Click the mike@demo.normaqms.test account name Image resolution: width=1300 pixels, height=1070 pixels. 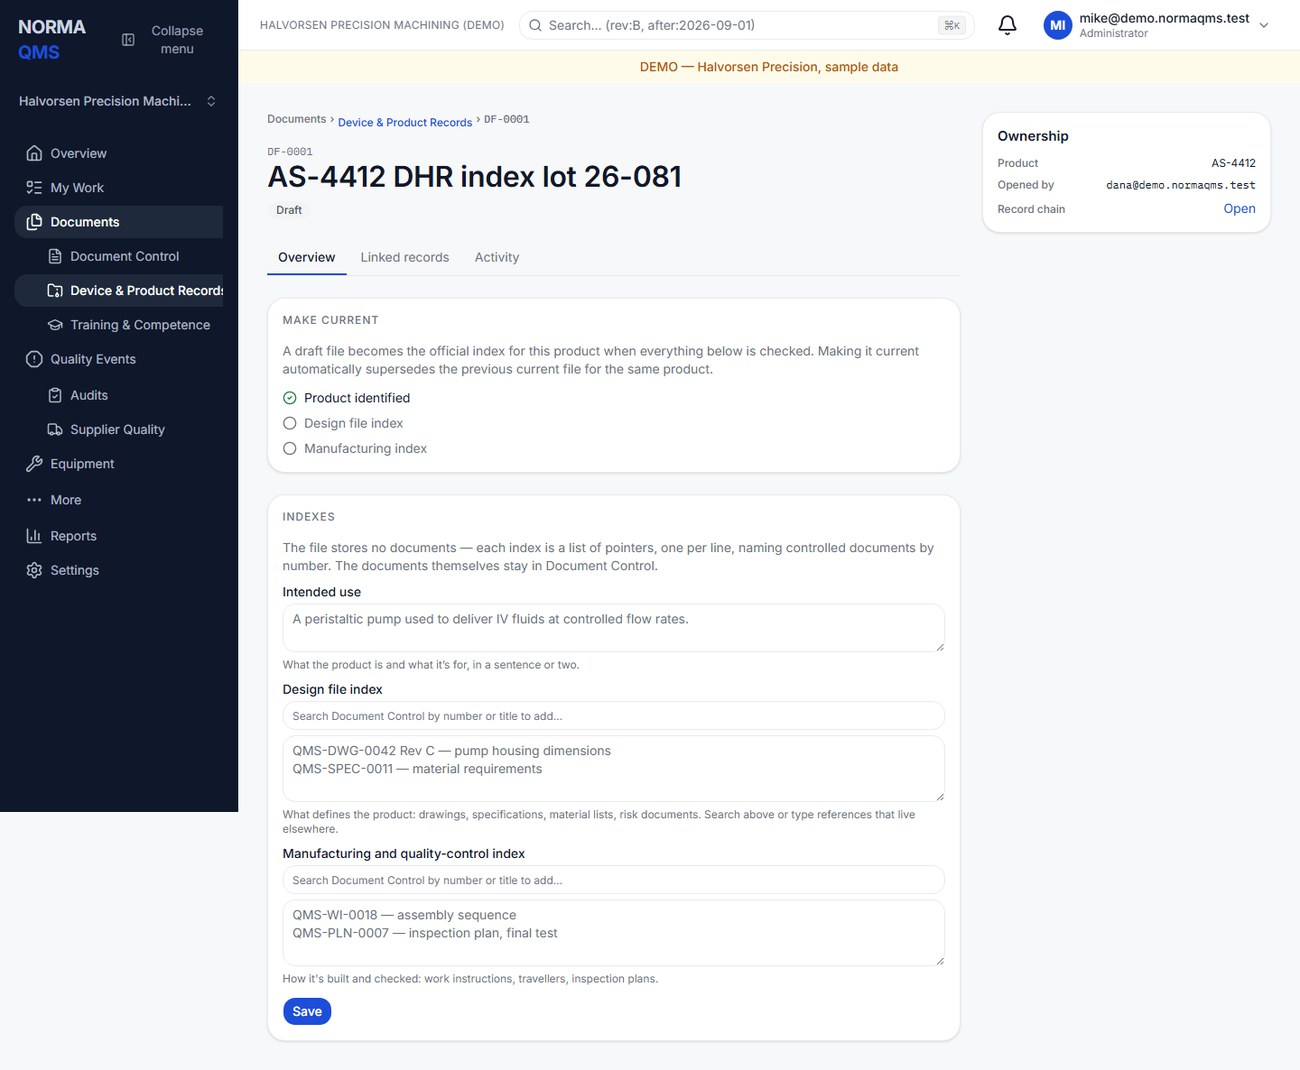click(x=1164, y=18)
